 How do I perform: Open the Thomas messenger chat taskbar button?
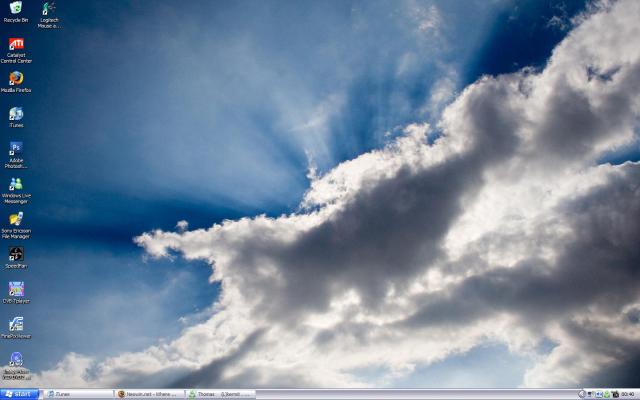[x=221, y=394]
